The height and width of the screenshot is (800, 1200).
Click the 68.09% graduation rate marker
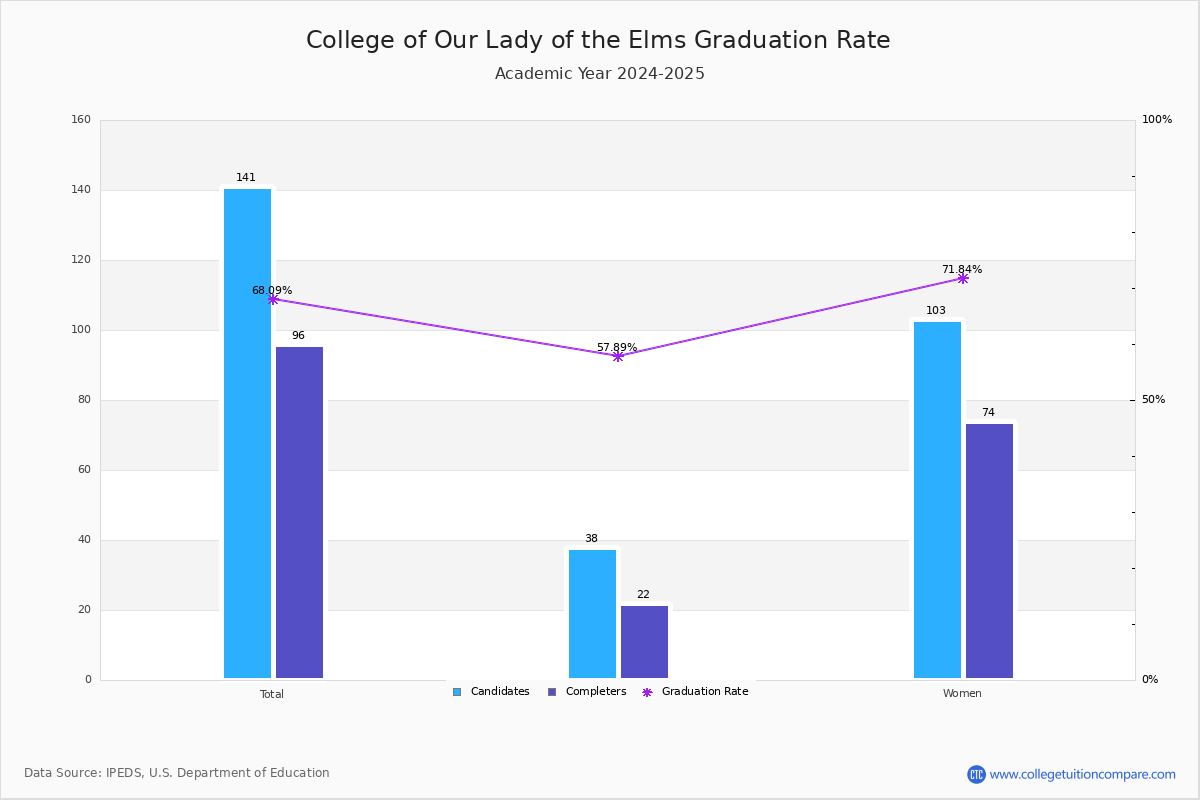[x=273, y=299]
